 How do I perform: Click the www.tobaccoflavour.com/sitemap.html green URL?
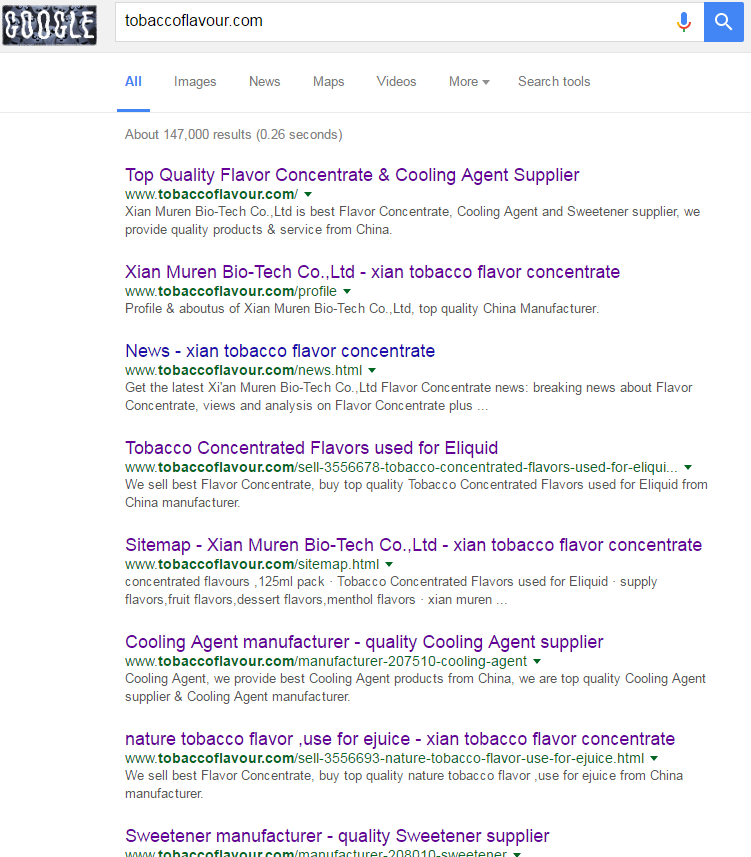coord(252,564)
